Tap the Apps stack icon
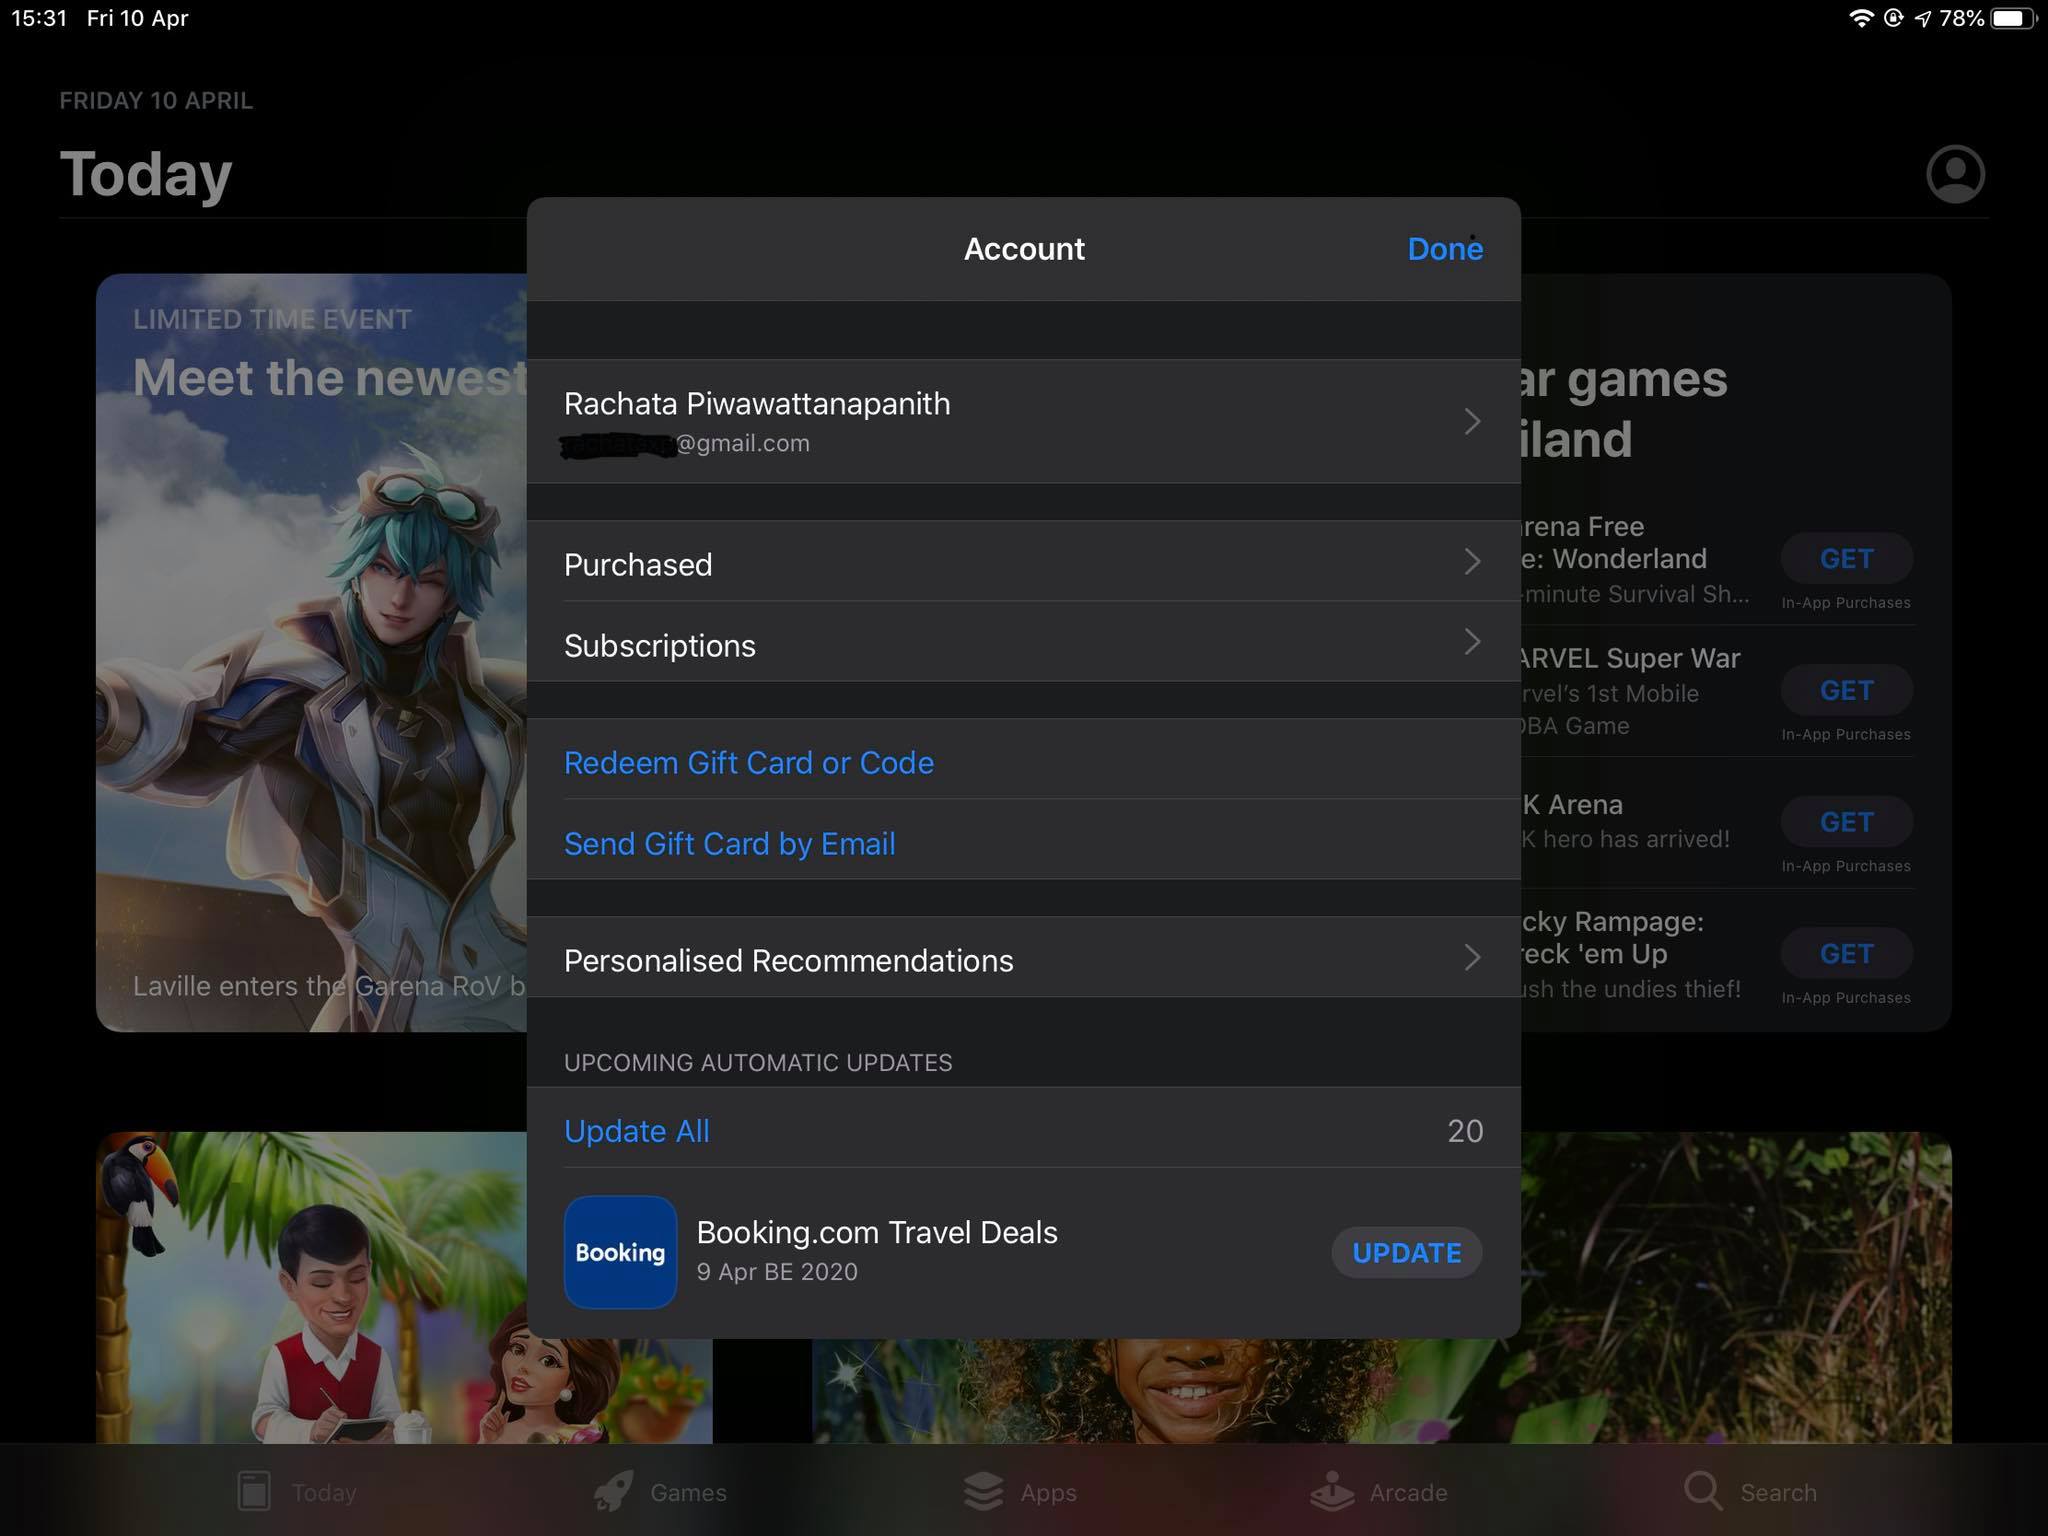The width and height of the screenshot is (2048, 1536). click(984, 1492)
